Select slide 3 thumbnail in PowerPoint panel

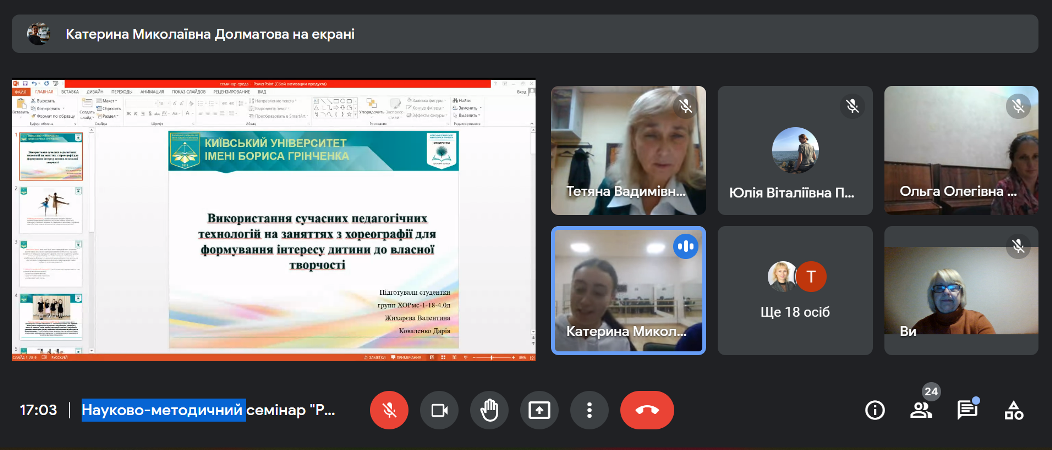tap(51, 263)
